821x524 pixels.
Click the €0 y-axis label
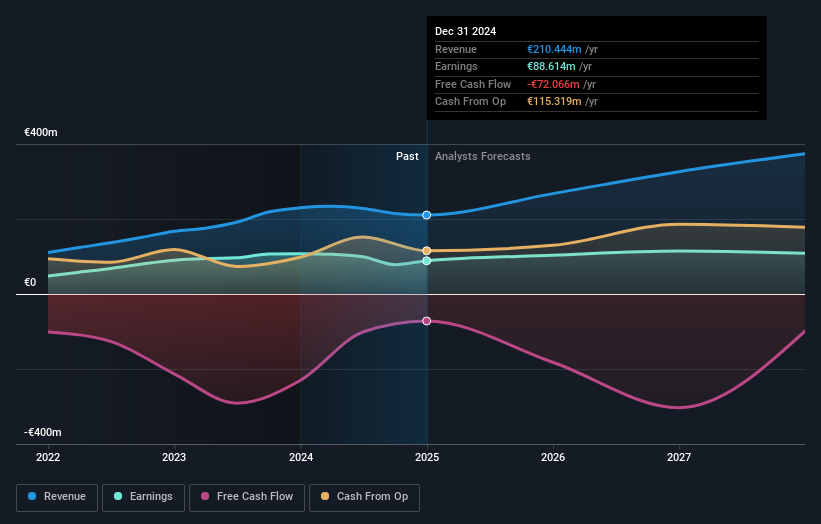pyautogui.click(x=30, y=283)
